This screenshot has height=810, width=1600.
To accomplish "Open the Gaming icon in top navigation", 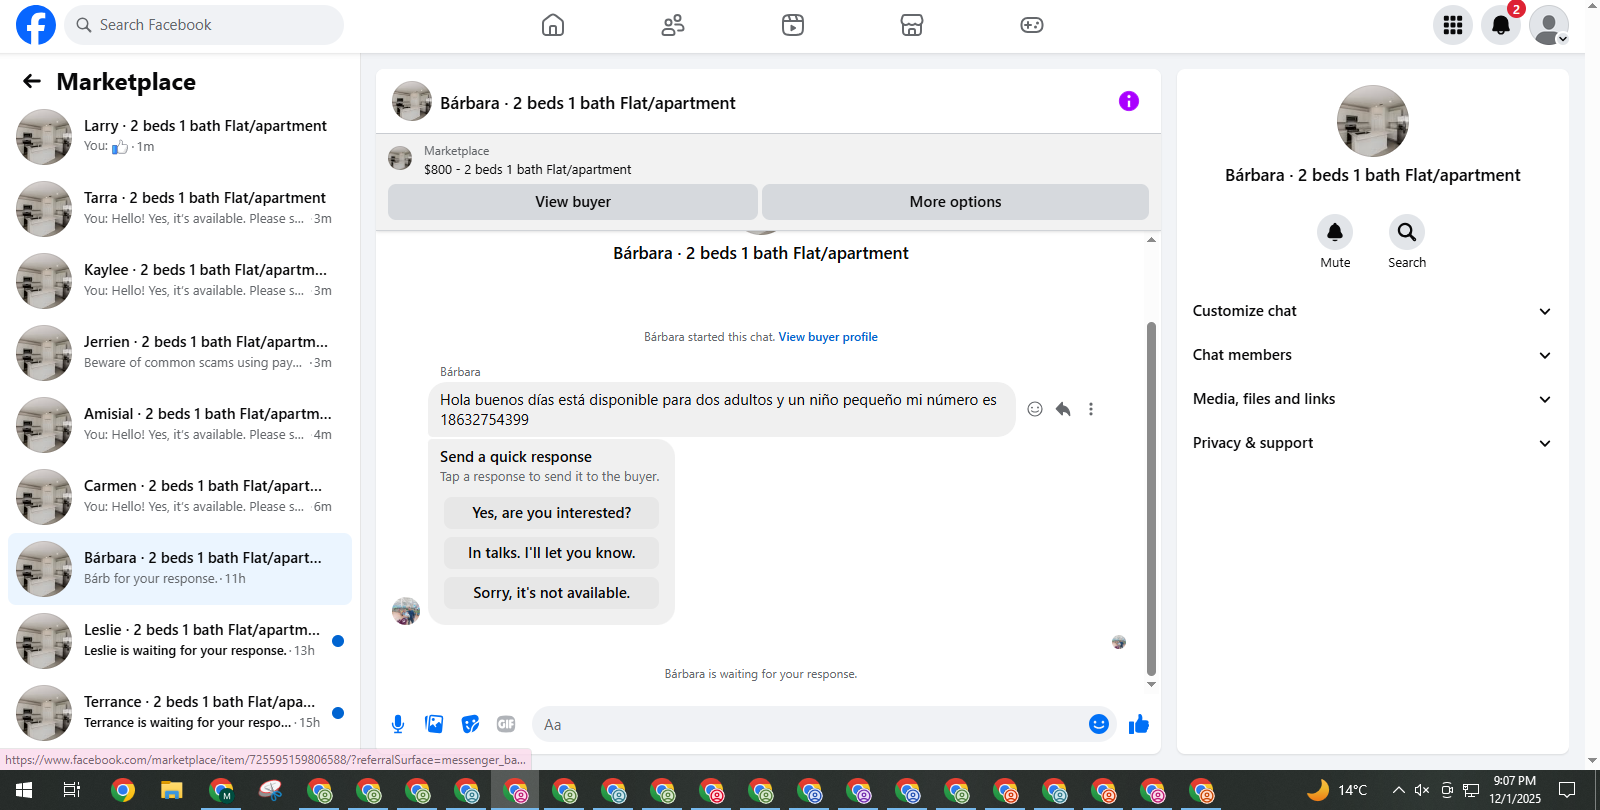I will coord(1032,25).
